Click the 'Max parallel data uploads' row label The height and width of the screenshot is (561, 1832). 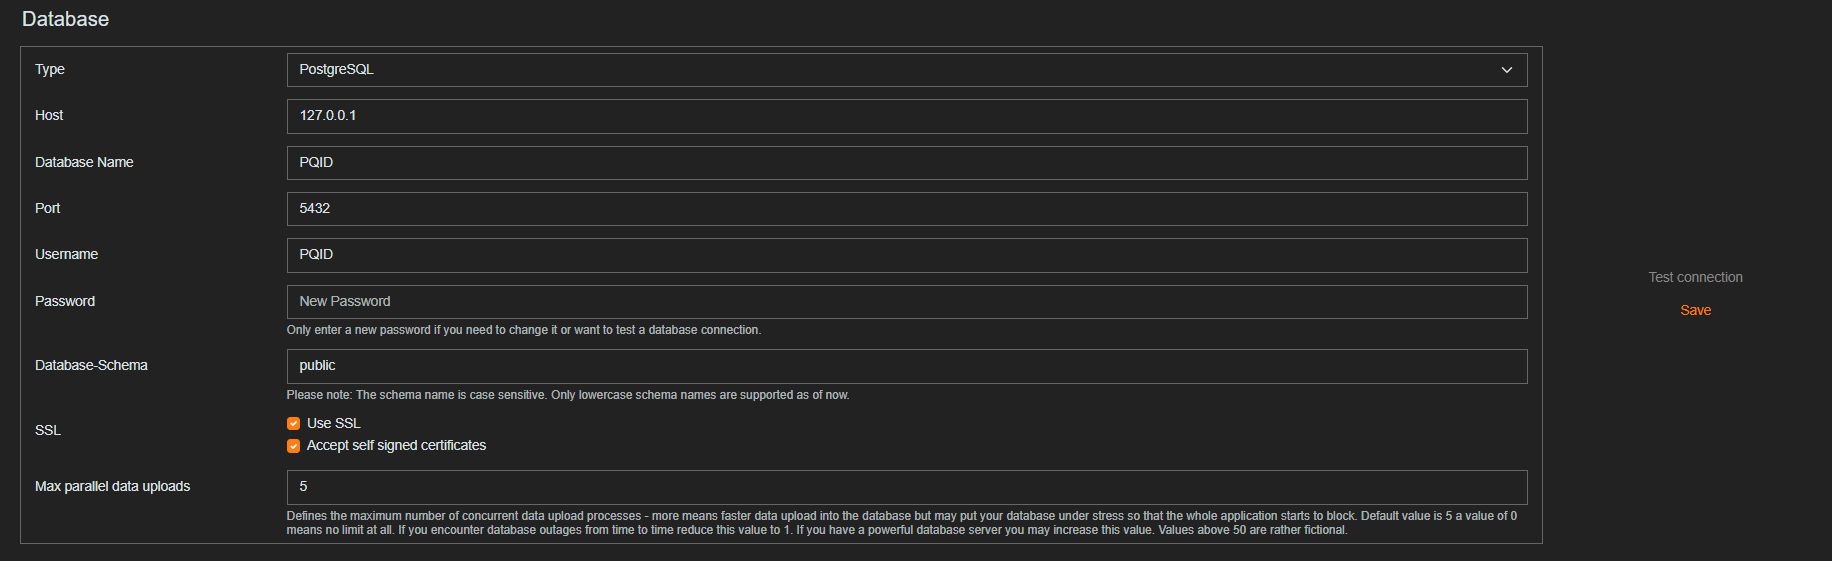pyautogui.click(x=112, y=487)
